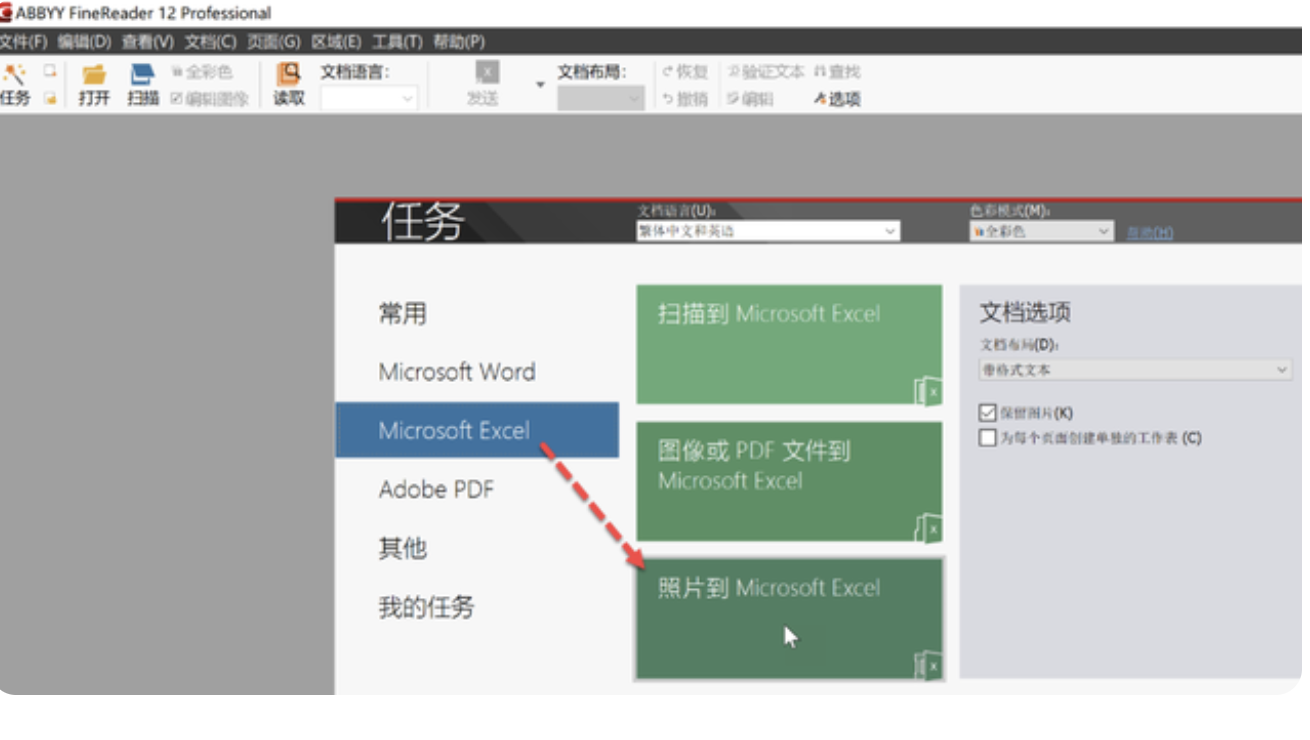The height and width of the screenshot is (740, 1310).
Task: Open the 任务 (Task) wizard toolbar button
Action: click(14, 85)
